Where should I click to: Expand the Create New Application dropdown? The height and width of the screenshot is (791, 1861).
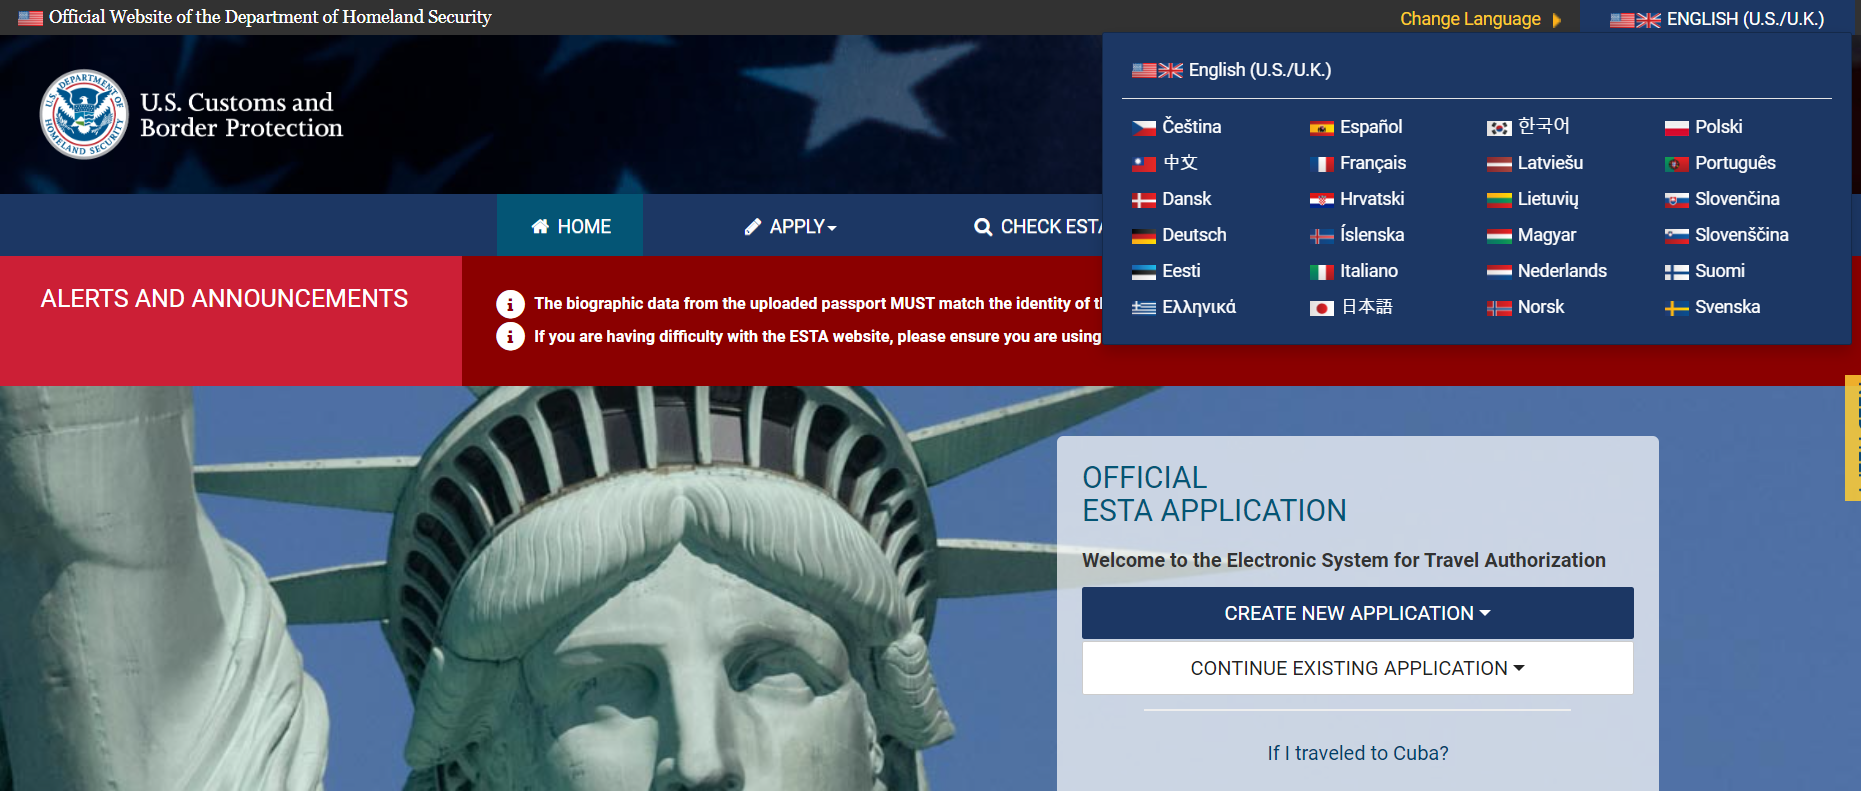pos(1358,613)
